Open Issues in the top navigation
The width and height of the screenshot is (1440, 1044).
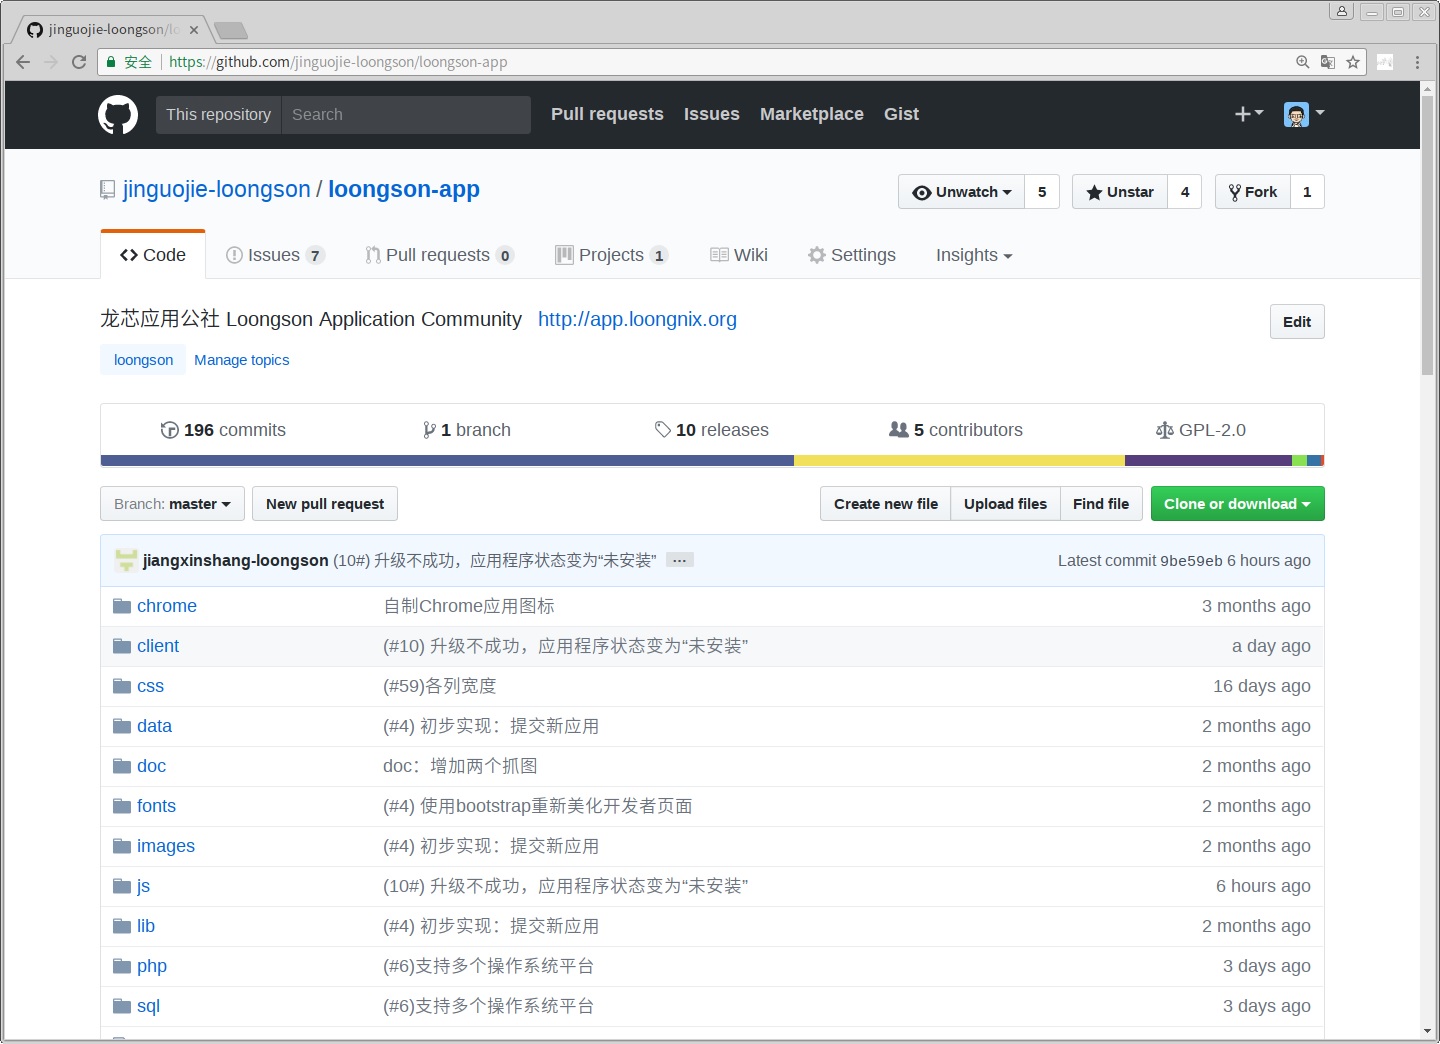coord(712,114)
